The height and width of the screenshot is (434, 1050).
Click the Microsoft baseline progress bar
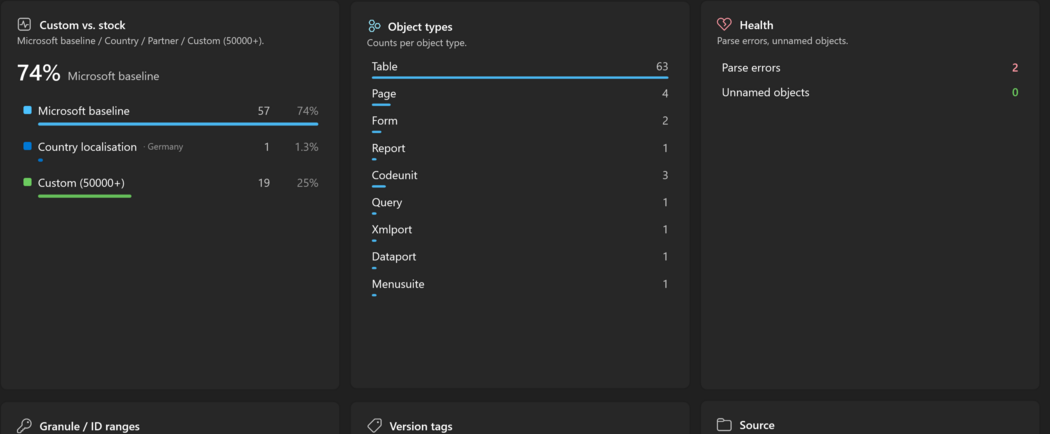[x=178, y=124]
